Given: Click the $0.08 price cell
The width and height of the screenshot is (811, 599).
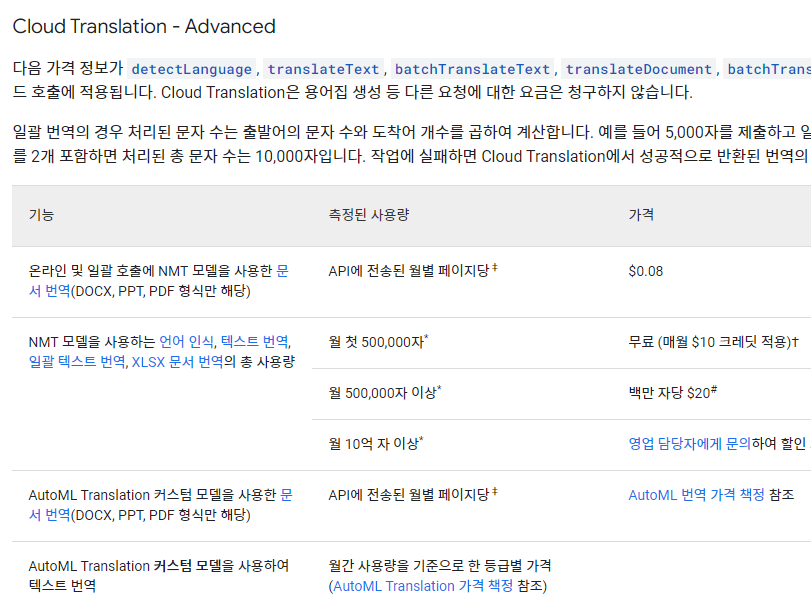Looking at the screenshot, I should pyautogui.click(x=645, y=271).
